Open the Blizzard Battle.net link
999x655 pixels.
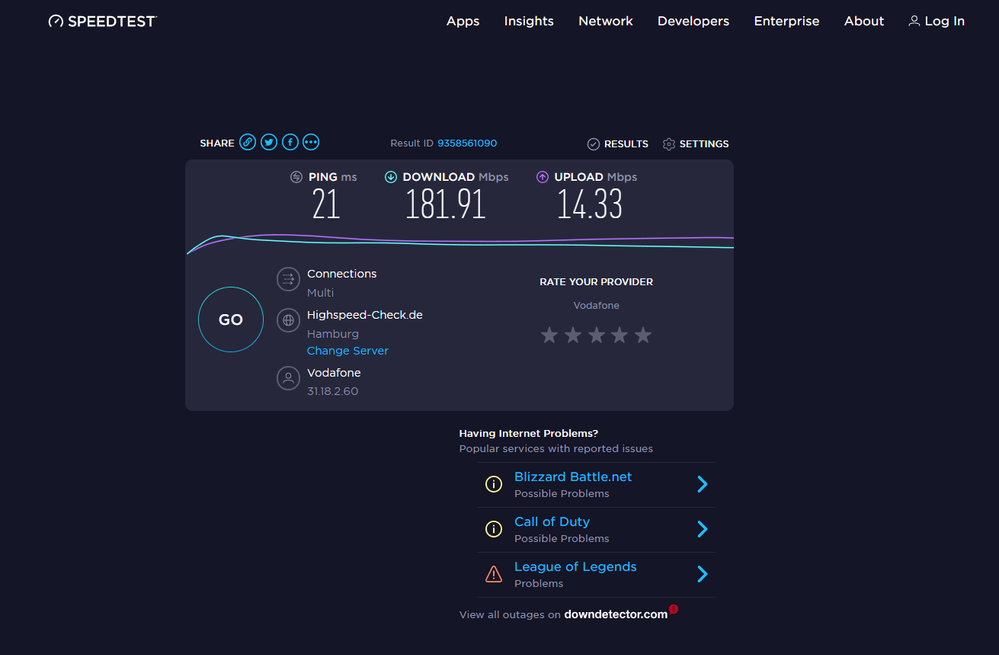click(573, 477)
